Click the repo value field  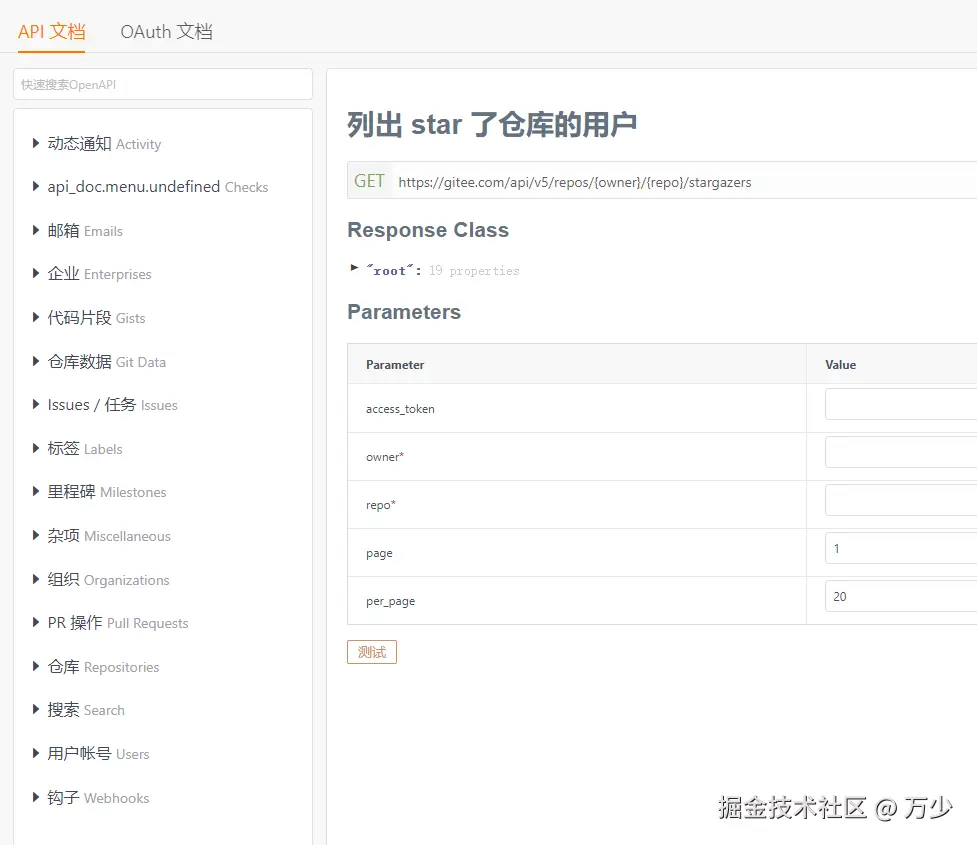(901, 500)
